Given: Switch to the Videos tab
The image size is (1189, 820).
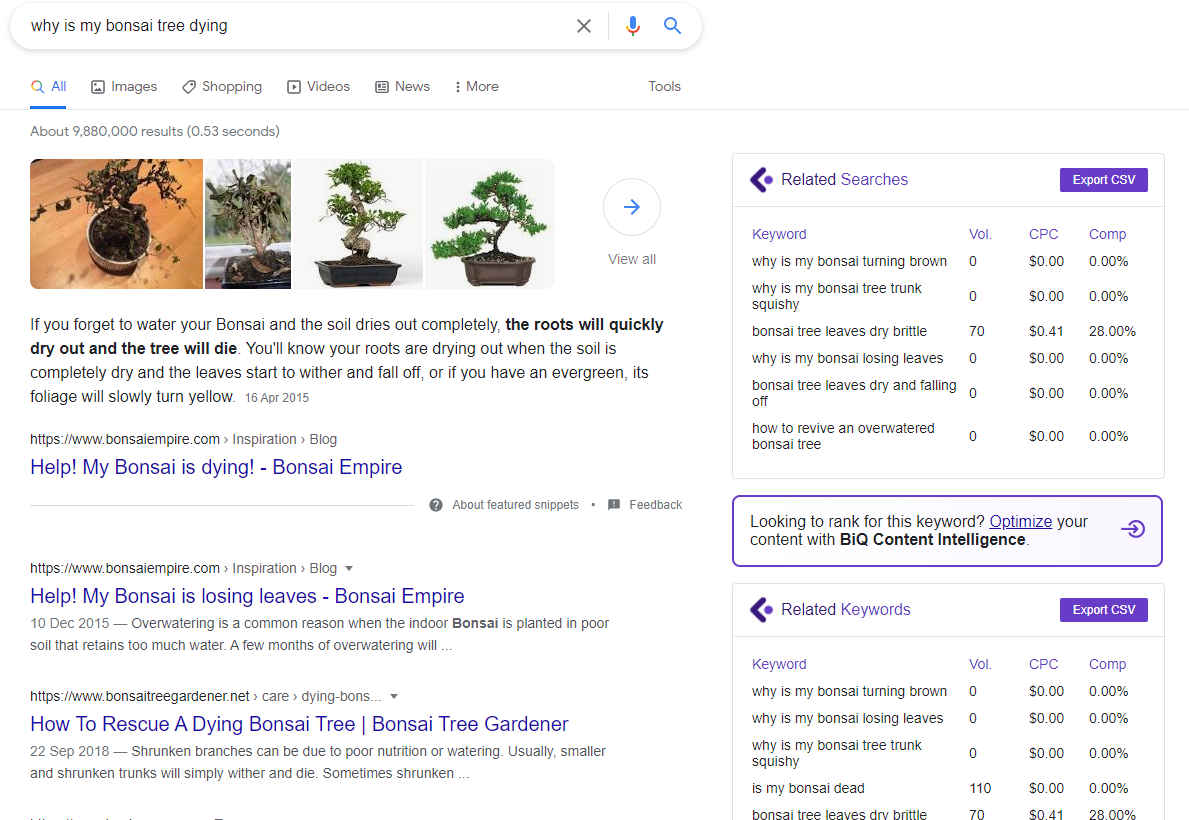Looking at the screenshot, I should pyautogui.click(x=318, y=86).
